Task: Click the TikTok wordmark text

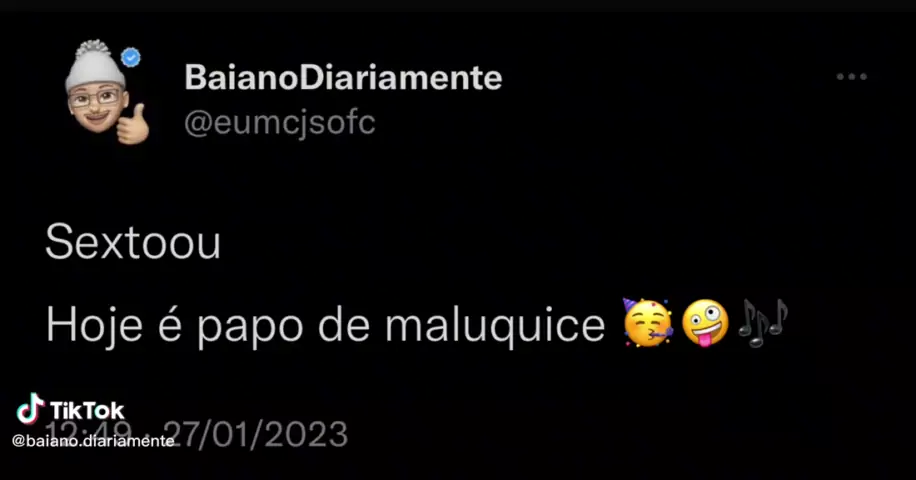Action: [x=87, y=411]
